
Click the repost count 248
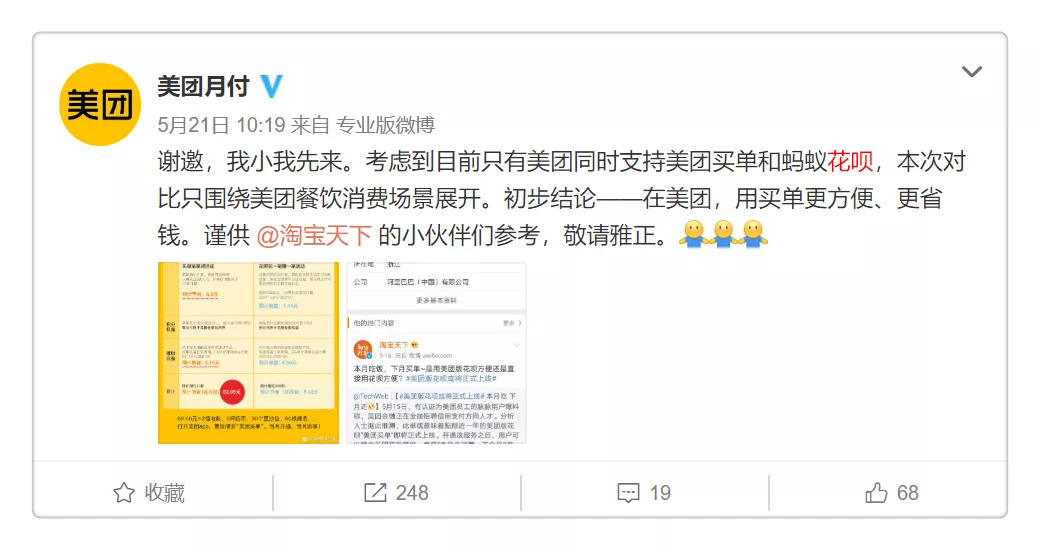click(x=412, y=493)
